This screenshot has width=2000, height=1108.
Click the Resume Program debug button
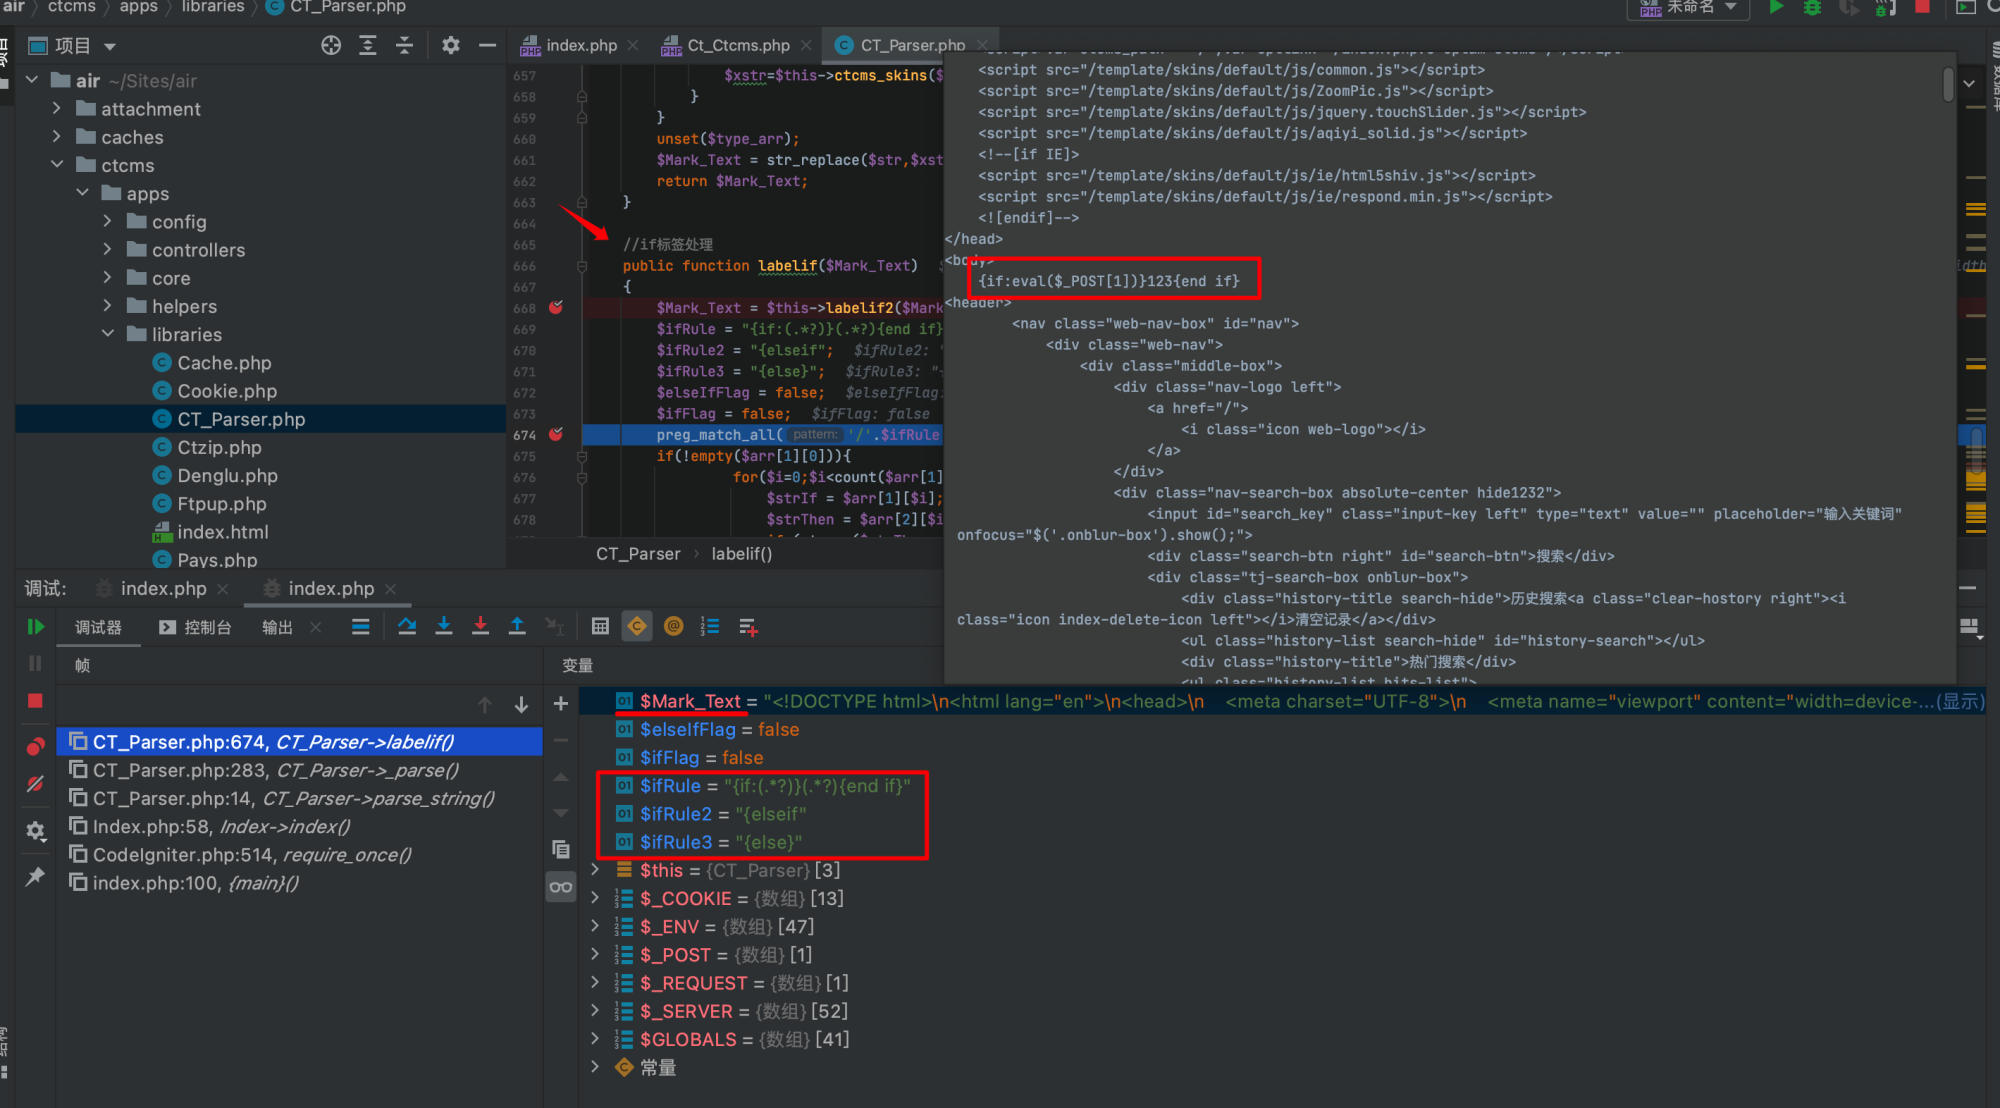click(35, 627)
